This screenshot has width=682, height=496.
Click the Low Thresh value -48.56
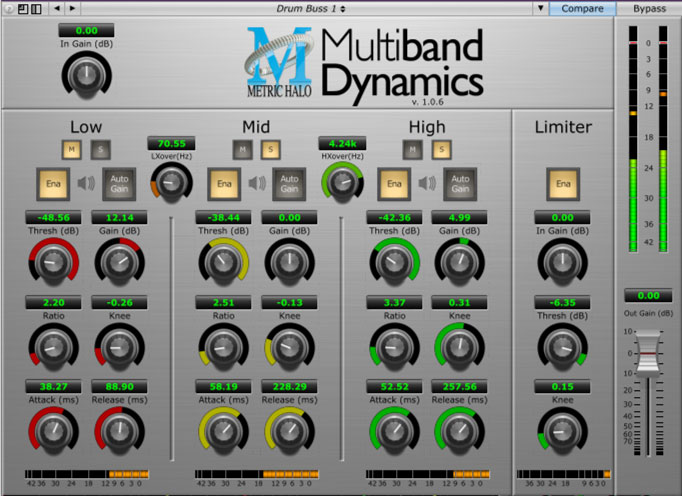pos(53,218)
